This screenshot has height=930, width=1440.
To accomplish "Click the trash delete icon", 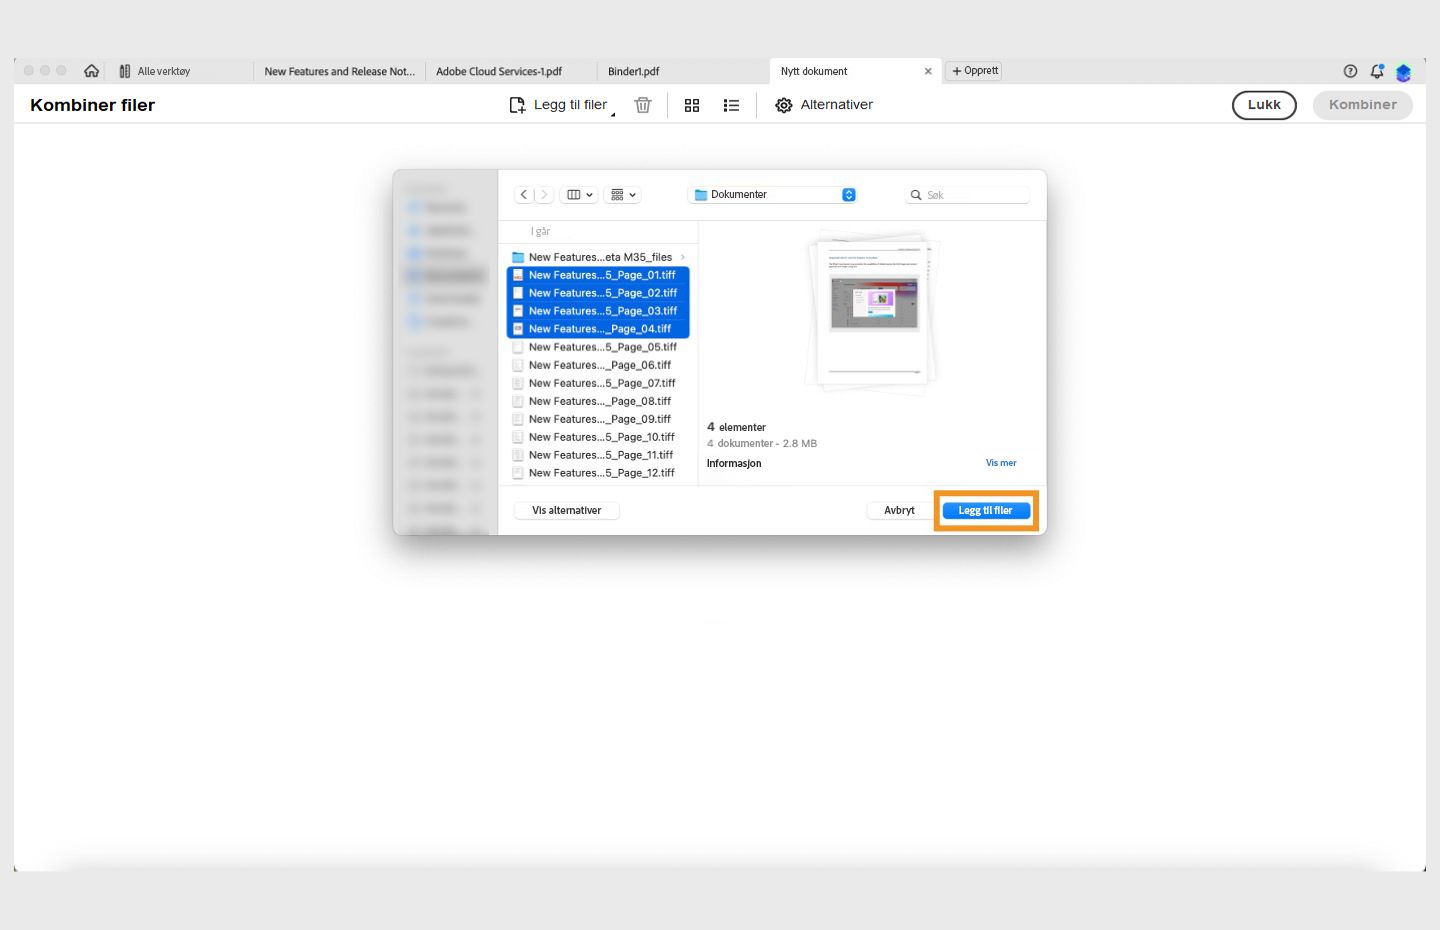I will 643,104.
